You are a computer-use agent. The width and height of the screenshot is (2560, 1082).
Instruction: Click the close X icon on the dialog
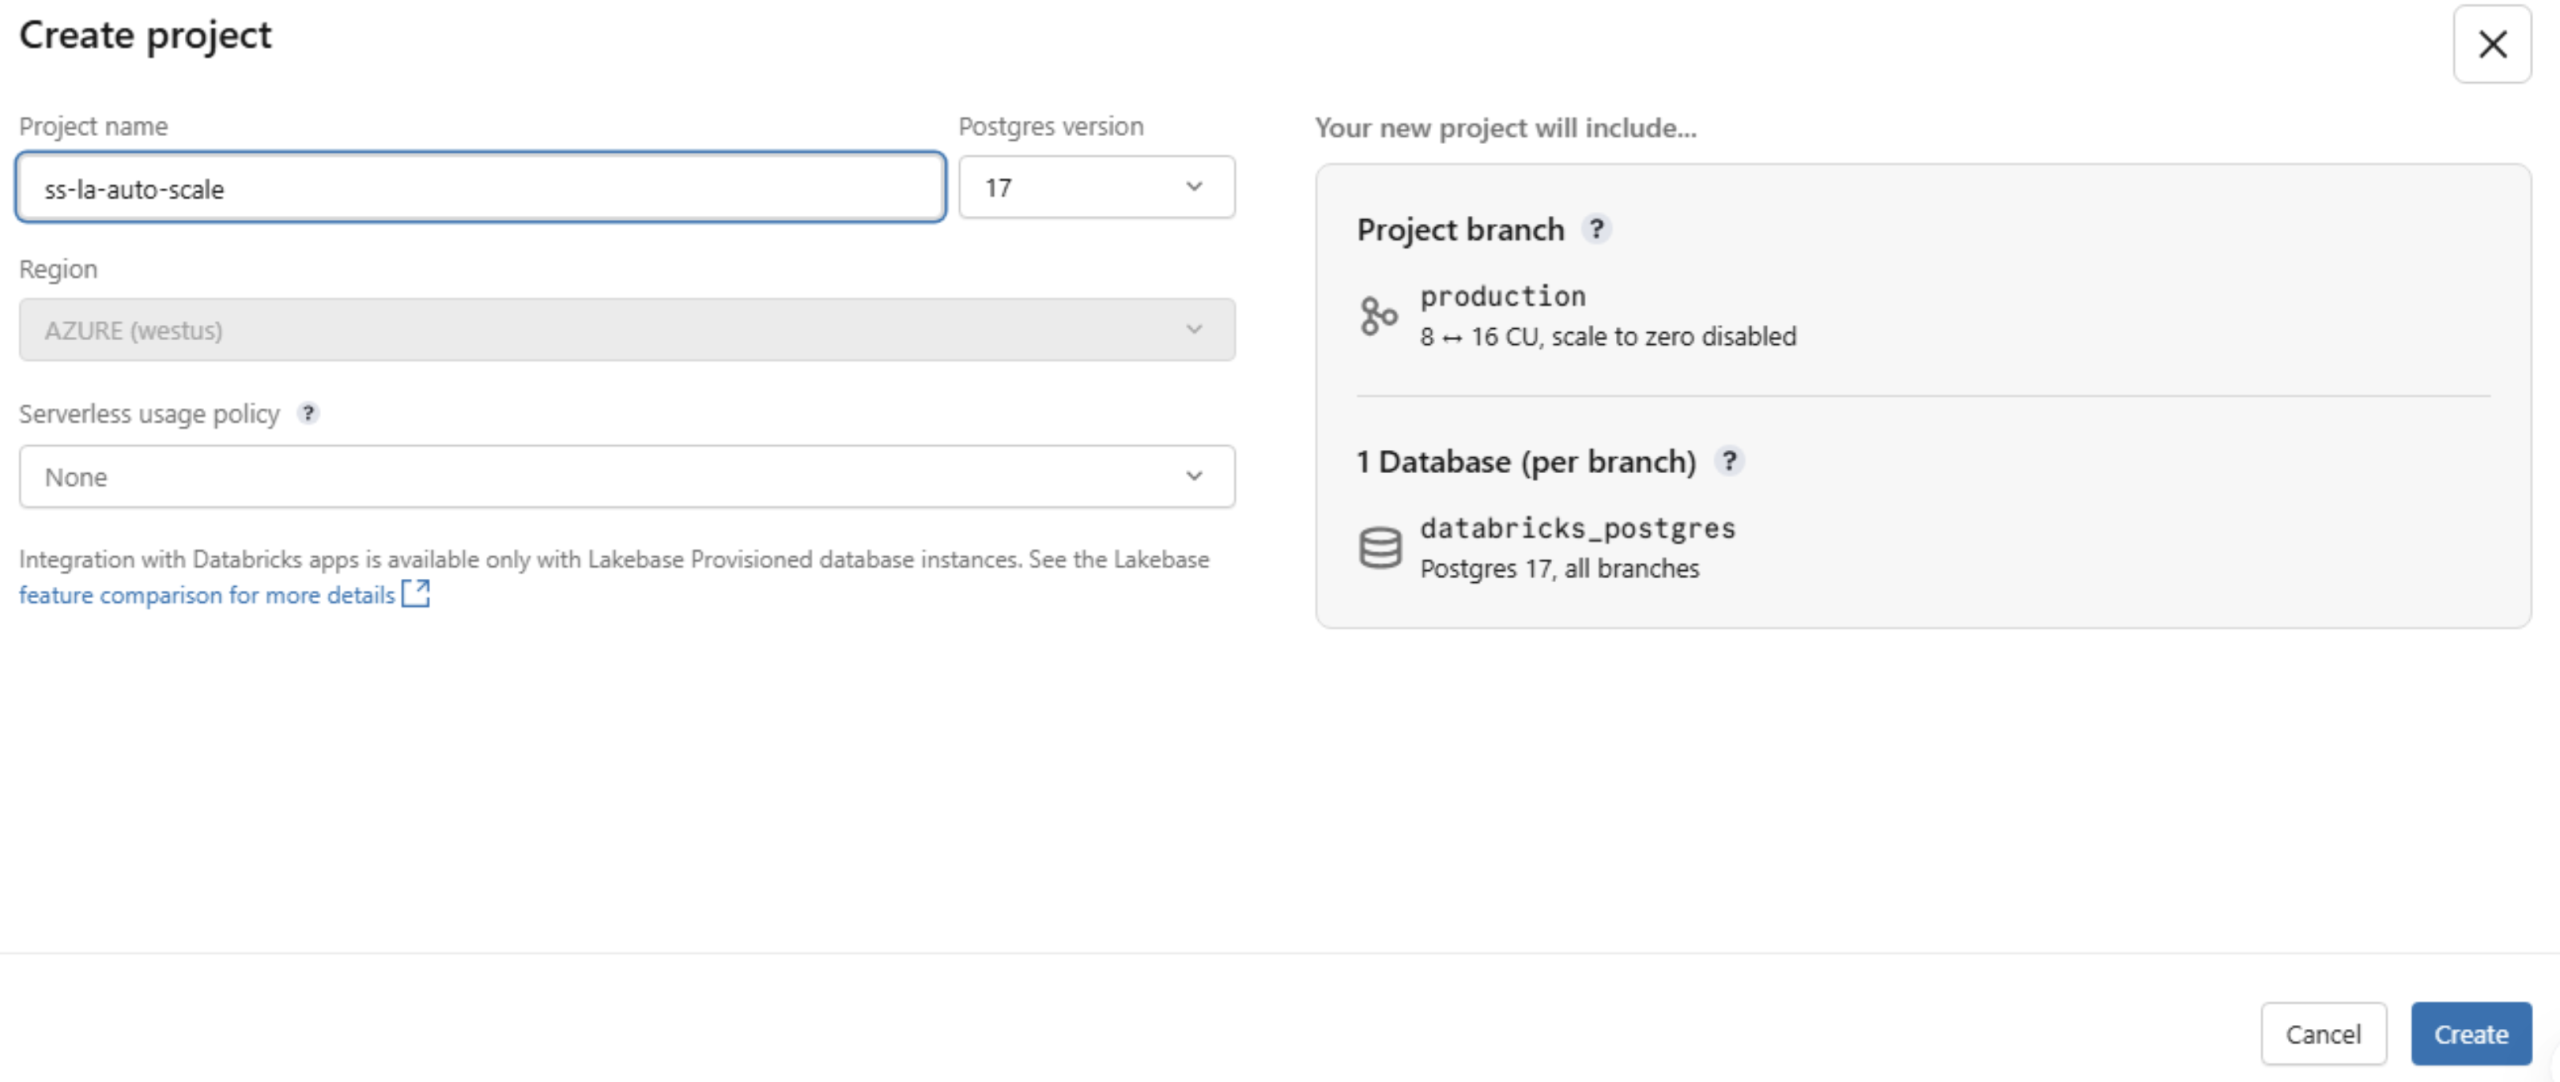click(x=2491, y=44)
